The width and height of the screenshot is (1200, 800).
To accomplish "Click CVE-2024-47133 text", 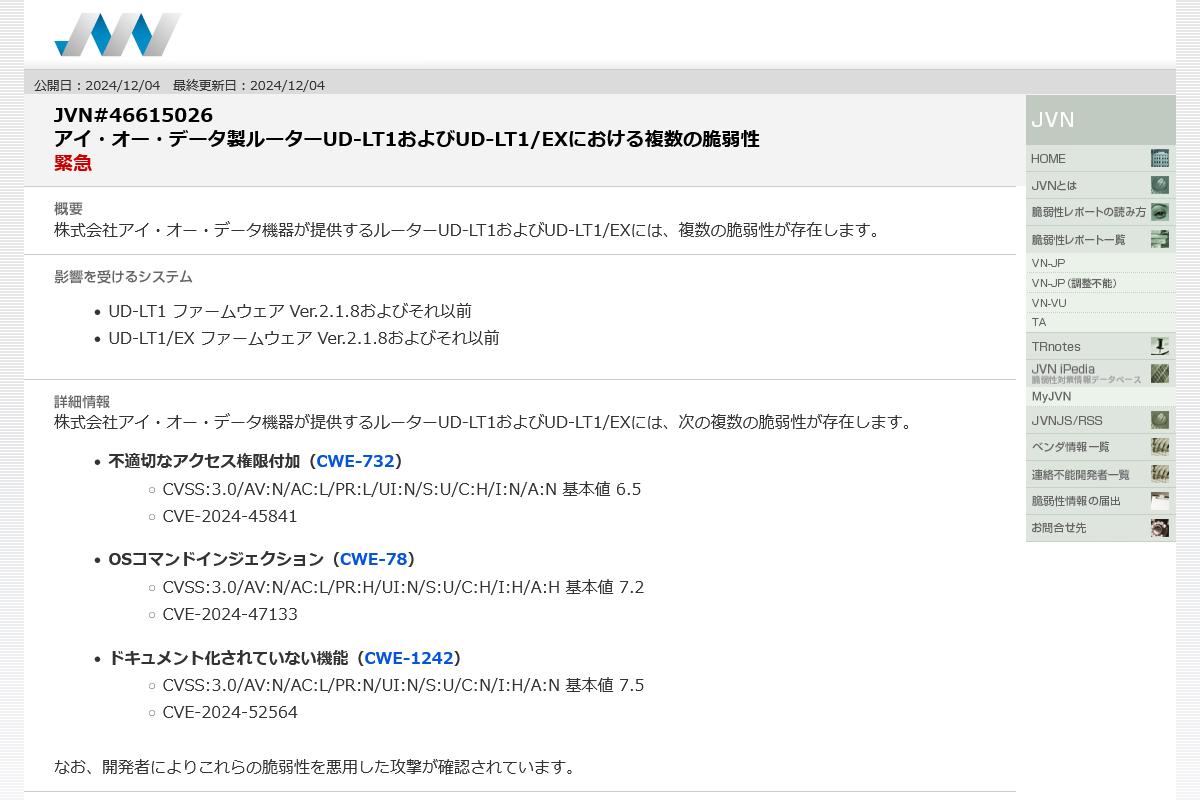I will click(x=230, y=614).
